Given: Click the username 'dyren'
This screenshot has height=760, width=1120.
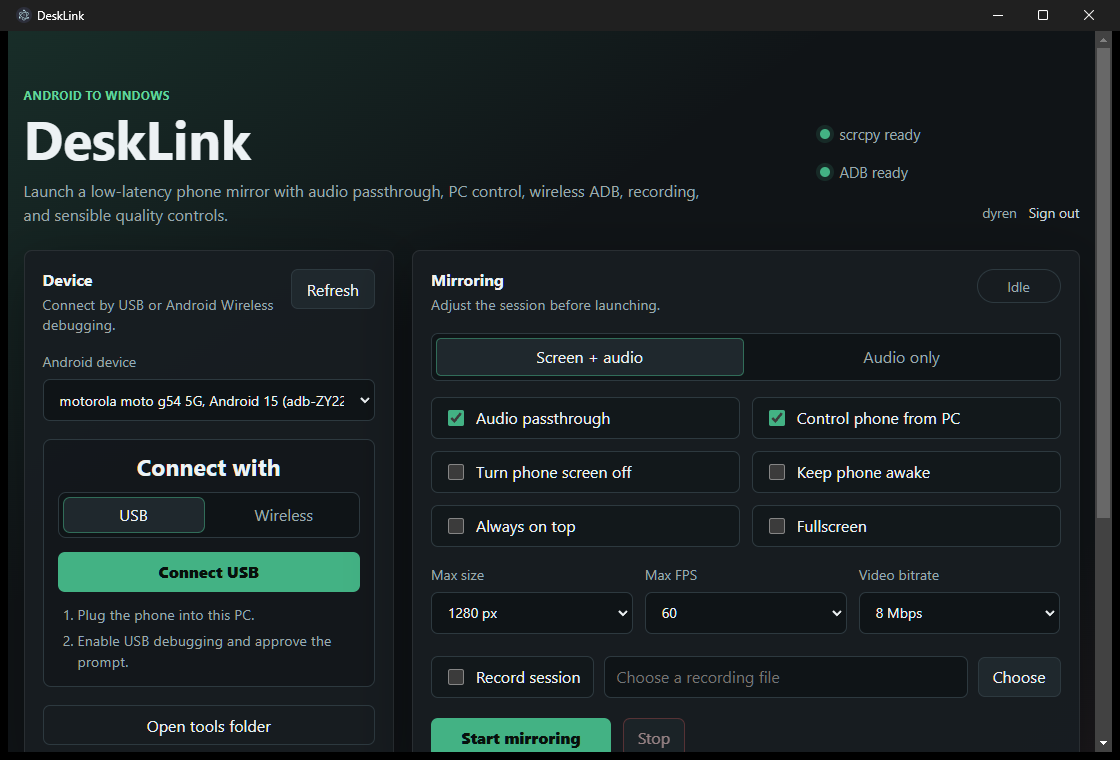Looking at the screenshot, I should tap(999, 213).
